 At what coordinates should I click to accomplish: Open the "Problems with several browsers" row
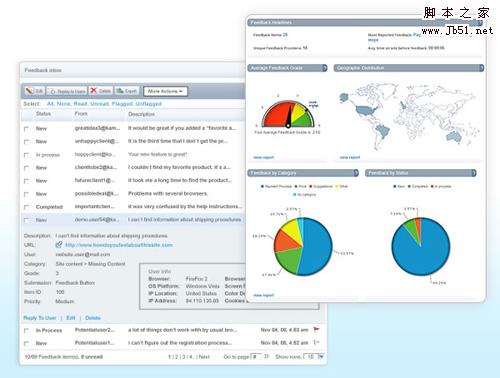133,194
